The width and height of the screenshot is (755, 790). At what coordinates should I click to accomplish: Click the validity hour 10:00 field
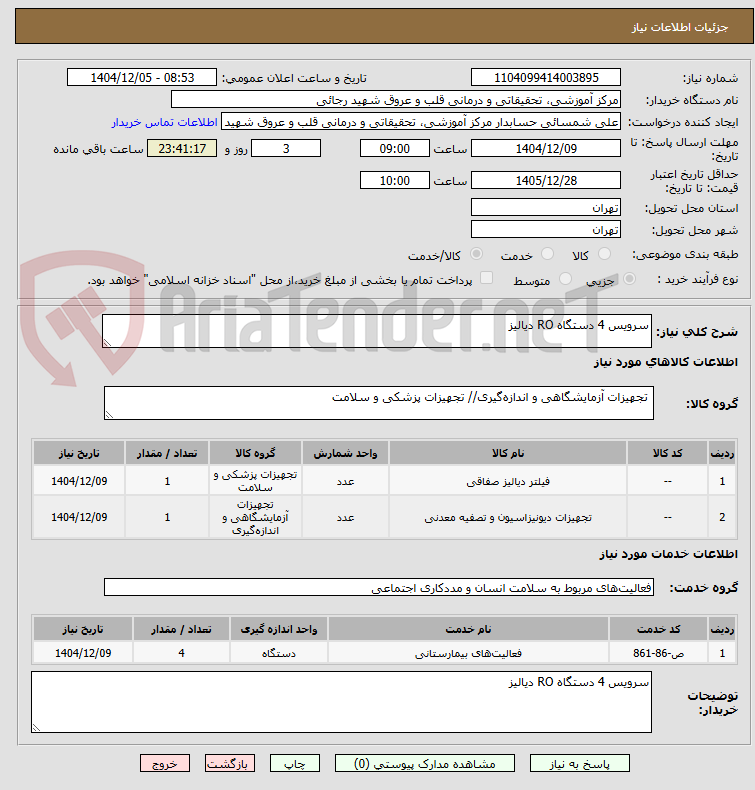click(x=394, y=180)
